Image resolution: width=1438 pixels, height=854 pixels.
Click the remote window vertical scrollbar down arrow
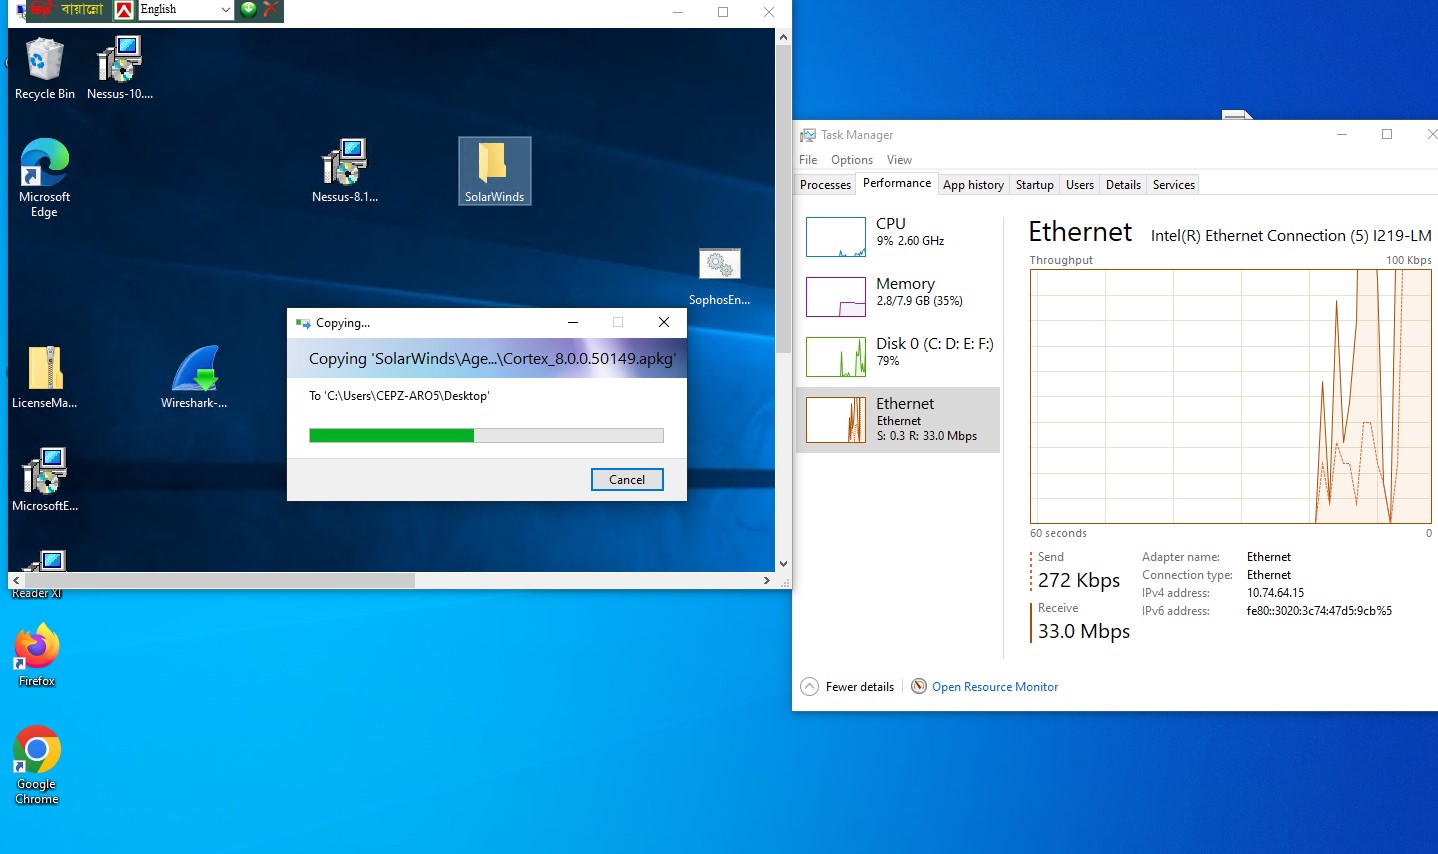pos(783,564)
